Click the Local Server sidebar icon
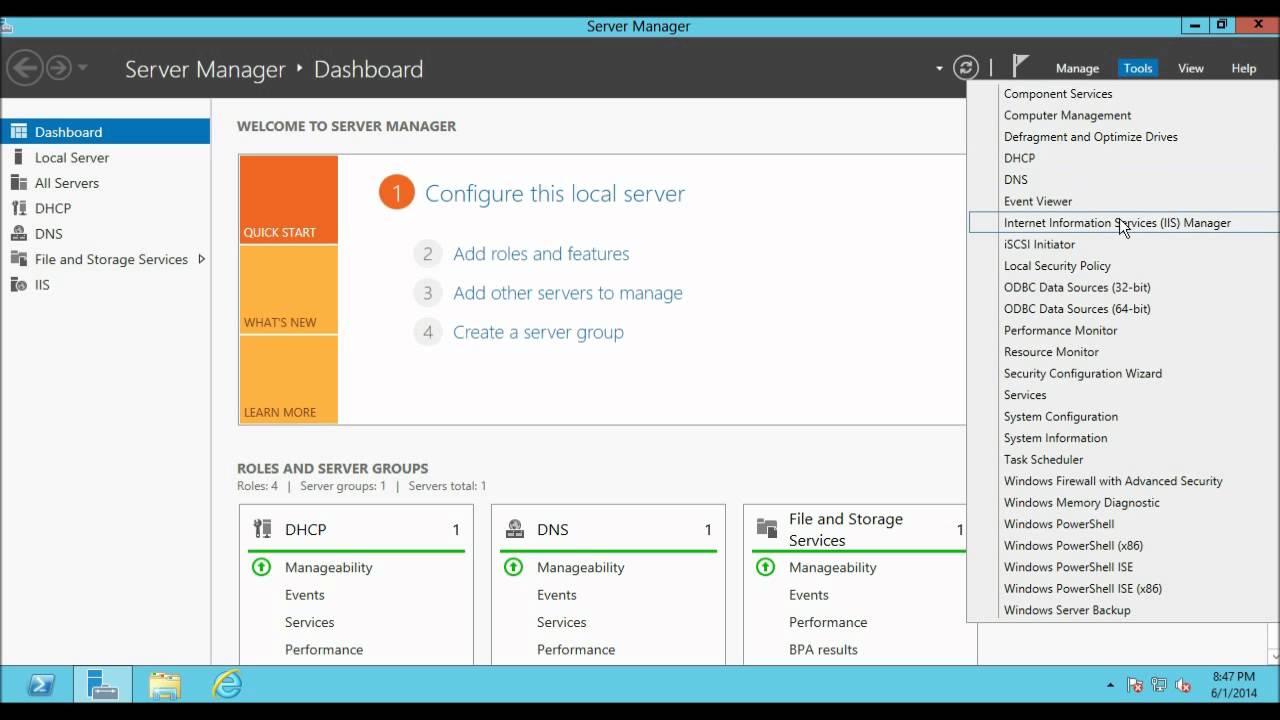 (18, 157)
